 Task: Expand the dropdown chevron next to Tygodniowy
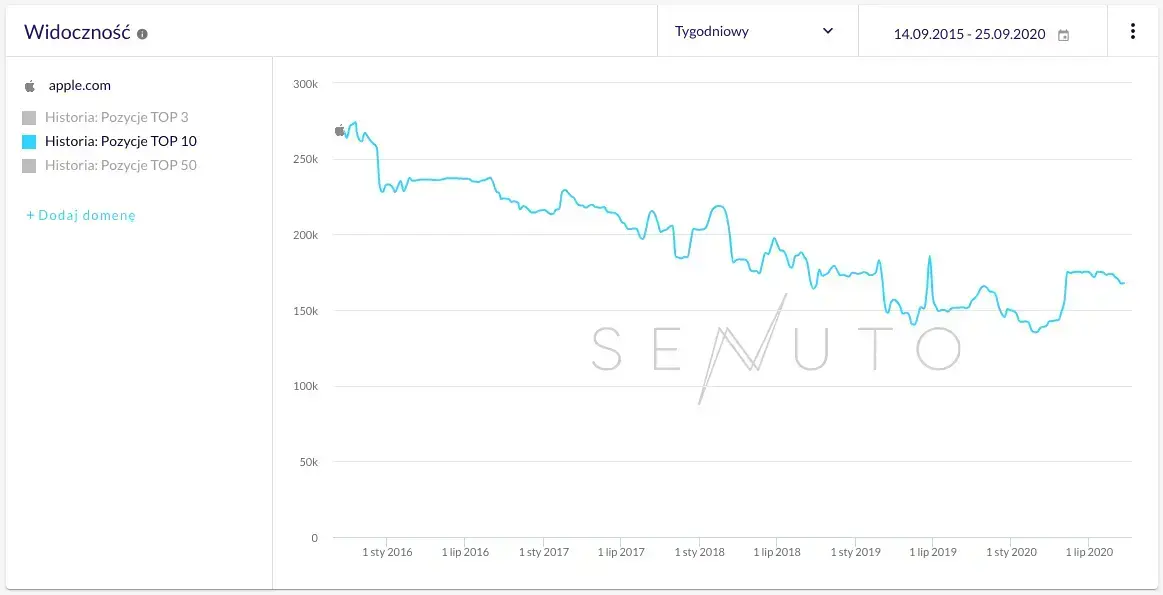tap(828, 31)
